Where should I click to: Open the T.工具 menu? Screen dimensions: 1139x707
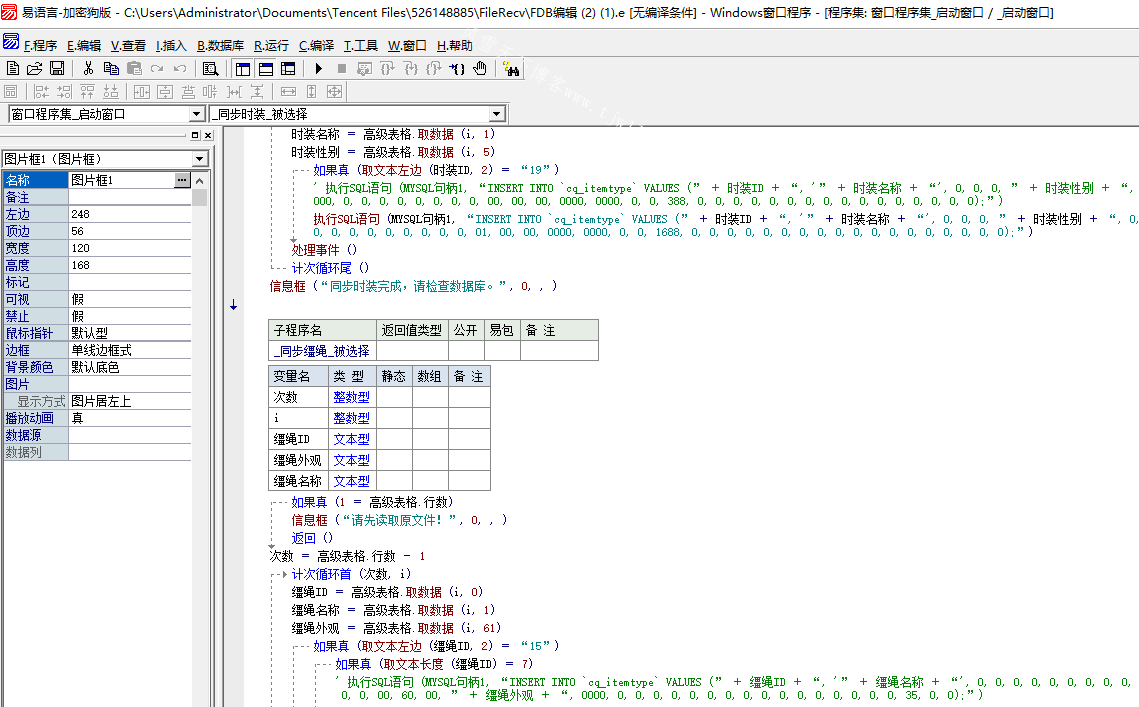(x=360, y=46)
